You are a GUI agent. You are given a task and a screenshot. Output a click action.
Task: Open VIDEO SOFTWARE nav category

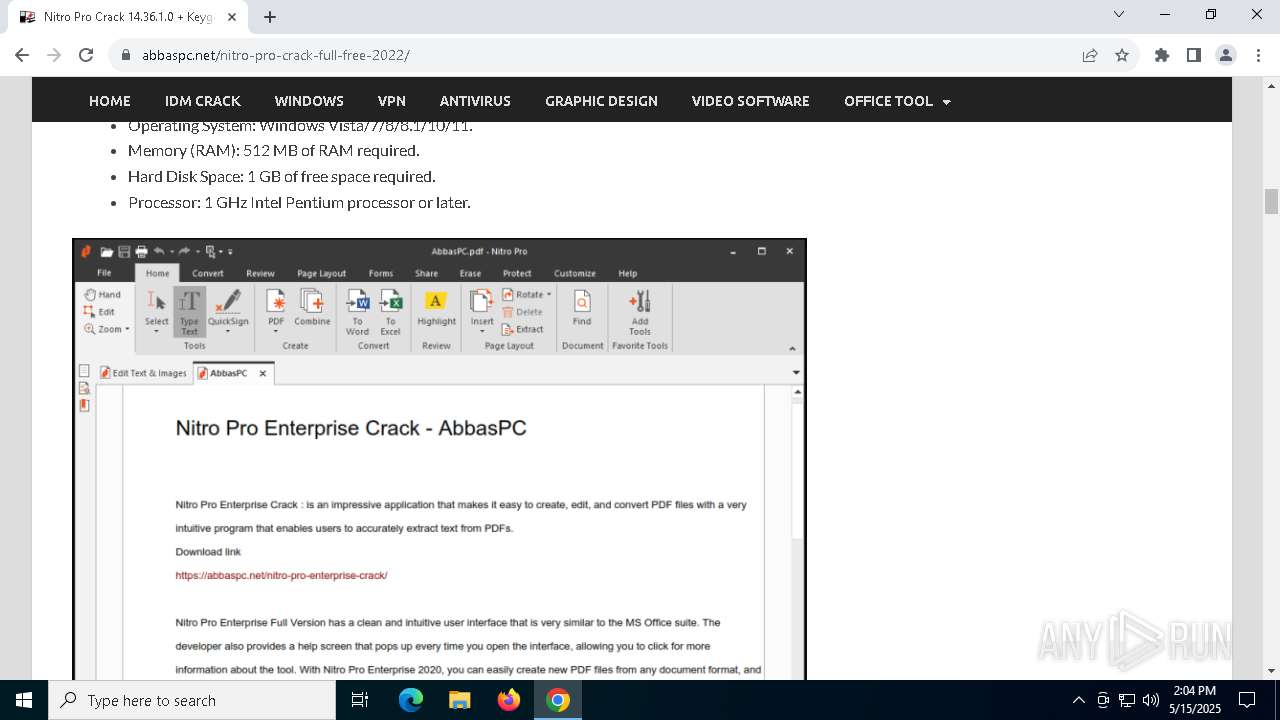click(751, 101)
